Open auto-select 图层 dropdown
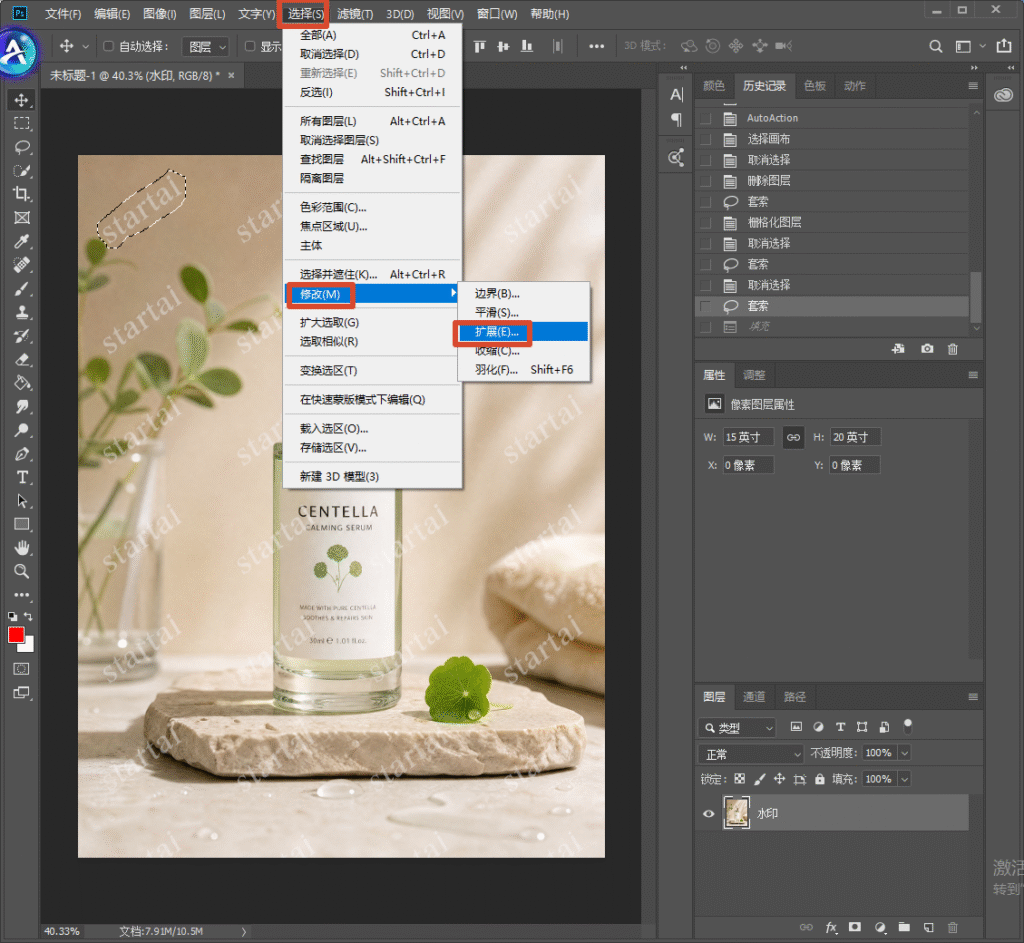The height and width of the screenshot is (943, 1024). click(x=205, y=46)
